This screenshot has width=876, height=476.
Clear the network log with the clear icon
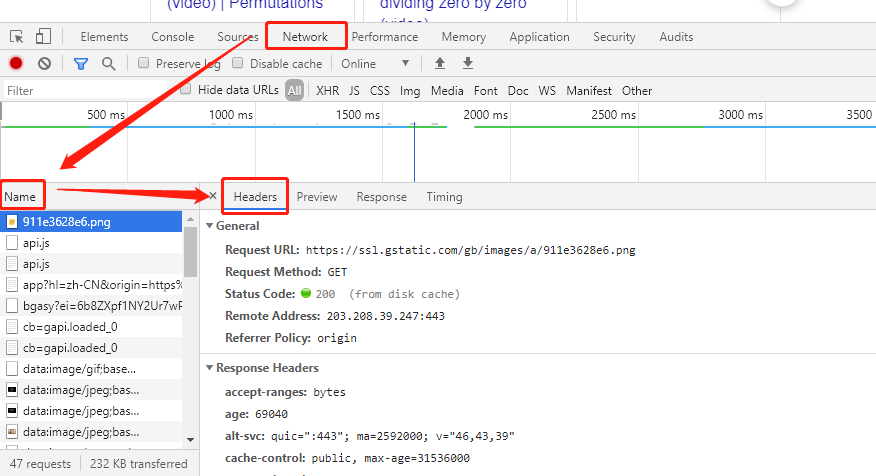44,64
